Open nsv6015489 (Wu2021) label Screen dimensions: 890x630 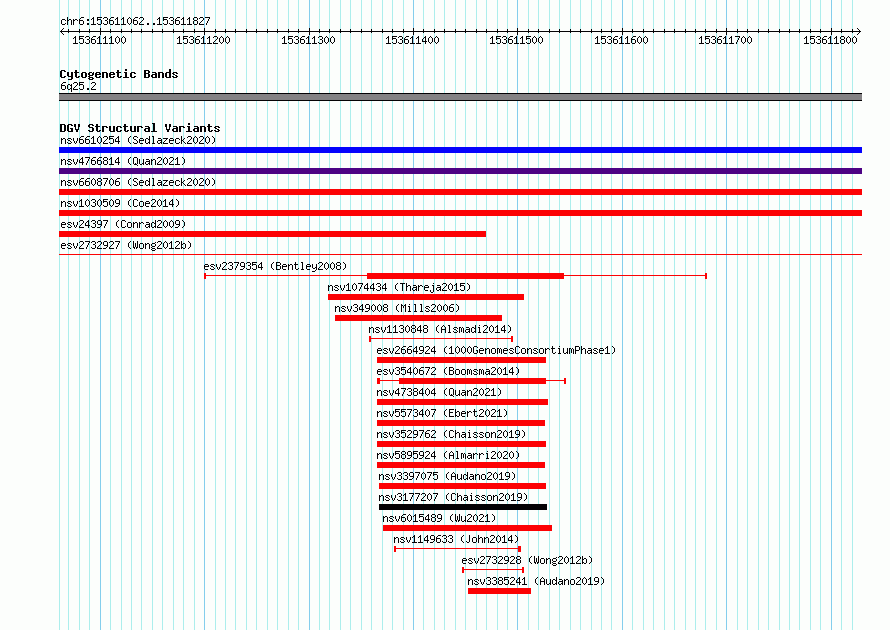(439, 518)
